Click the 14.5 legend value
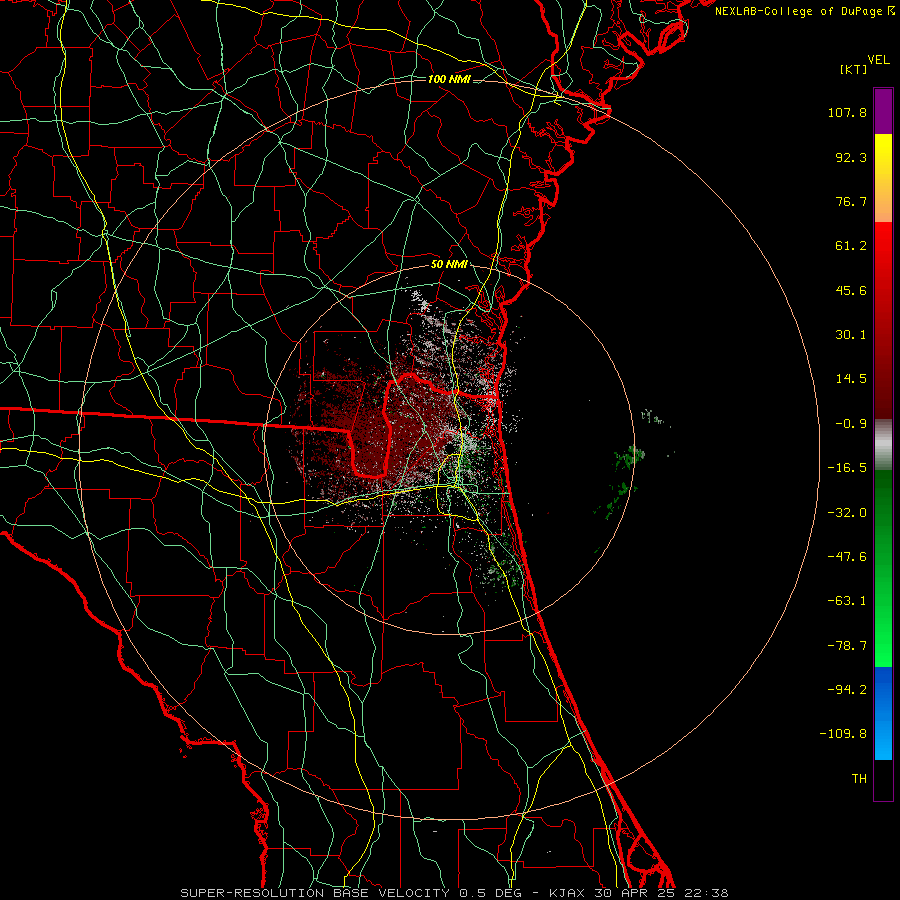 coord(851,379)
